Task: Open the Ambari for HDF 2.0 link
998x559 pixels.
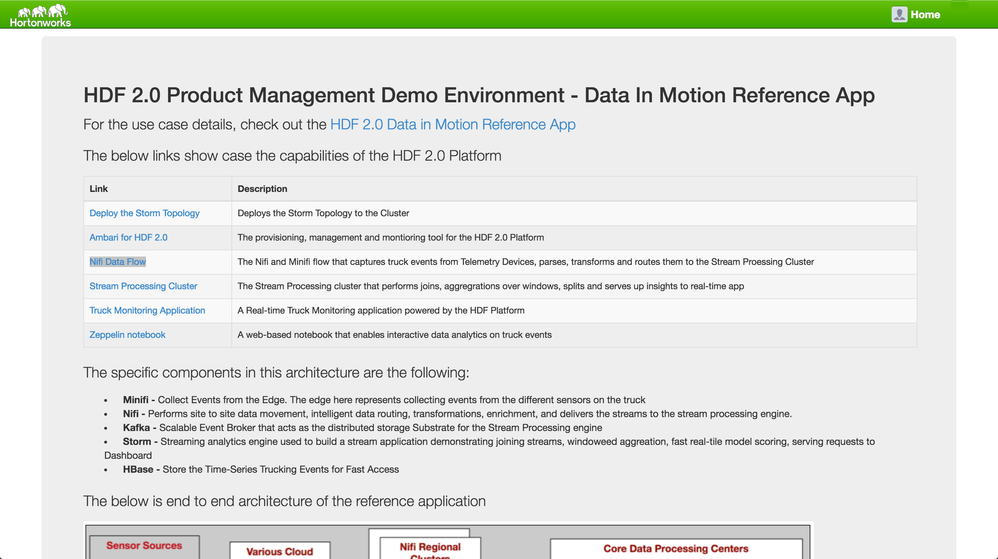Action: point(128,237)
